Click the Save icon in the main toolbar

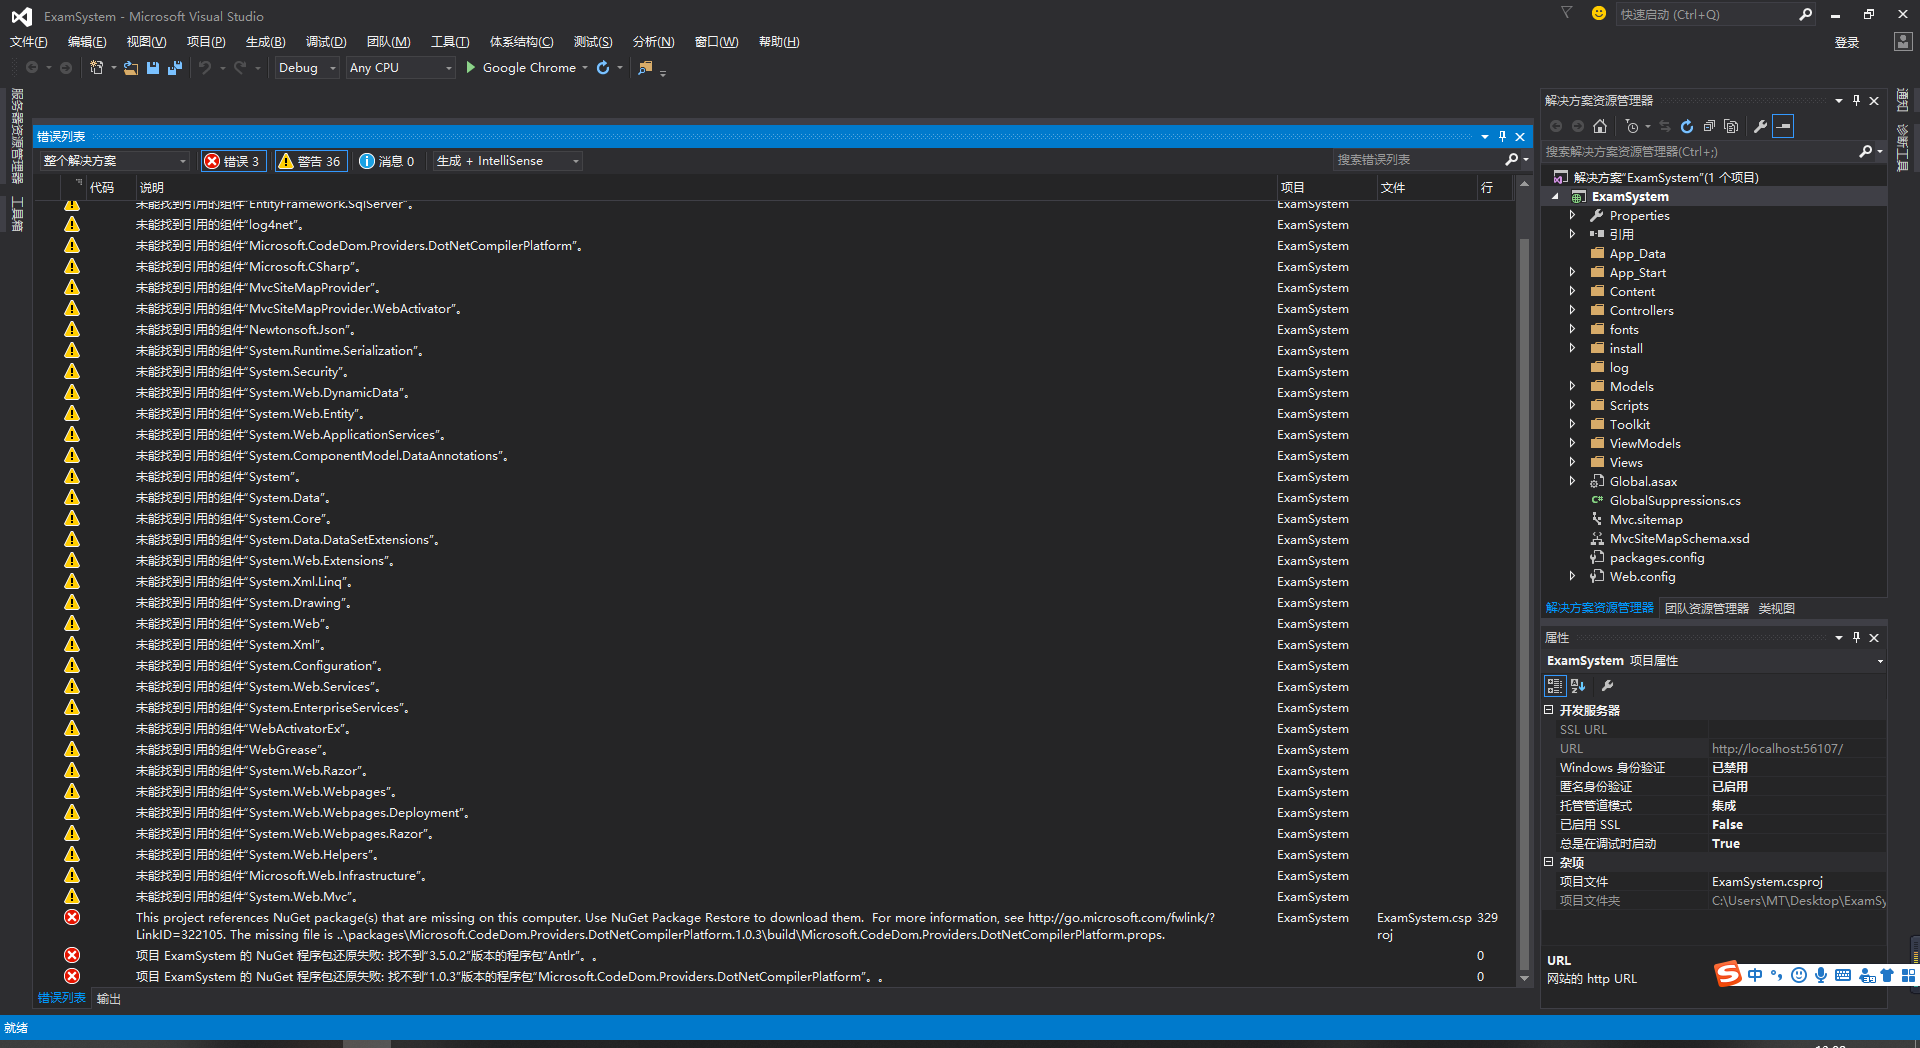pos(153,67)
